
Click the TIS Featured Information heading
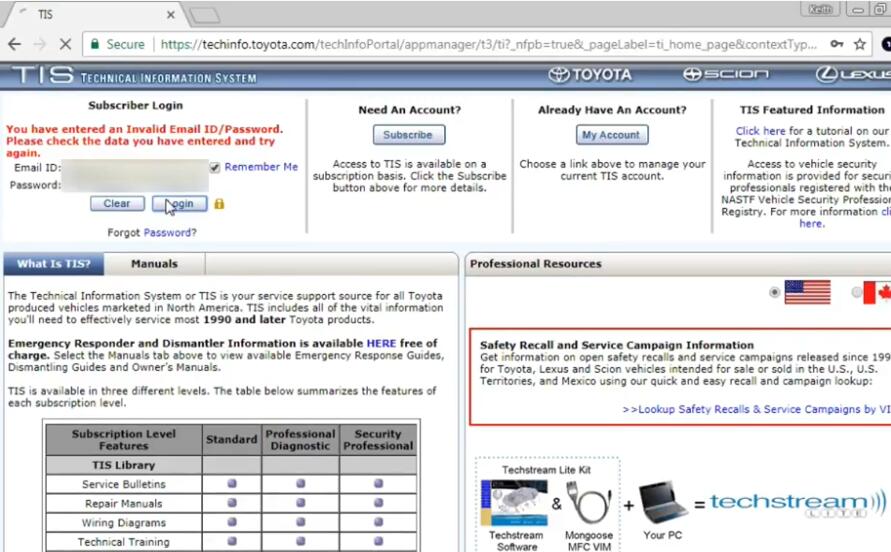click(x=812, y=110)
